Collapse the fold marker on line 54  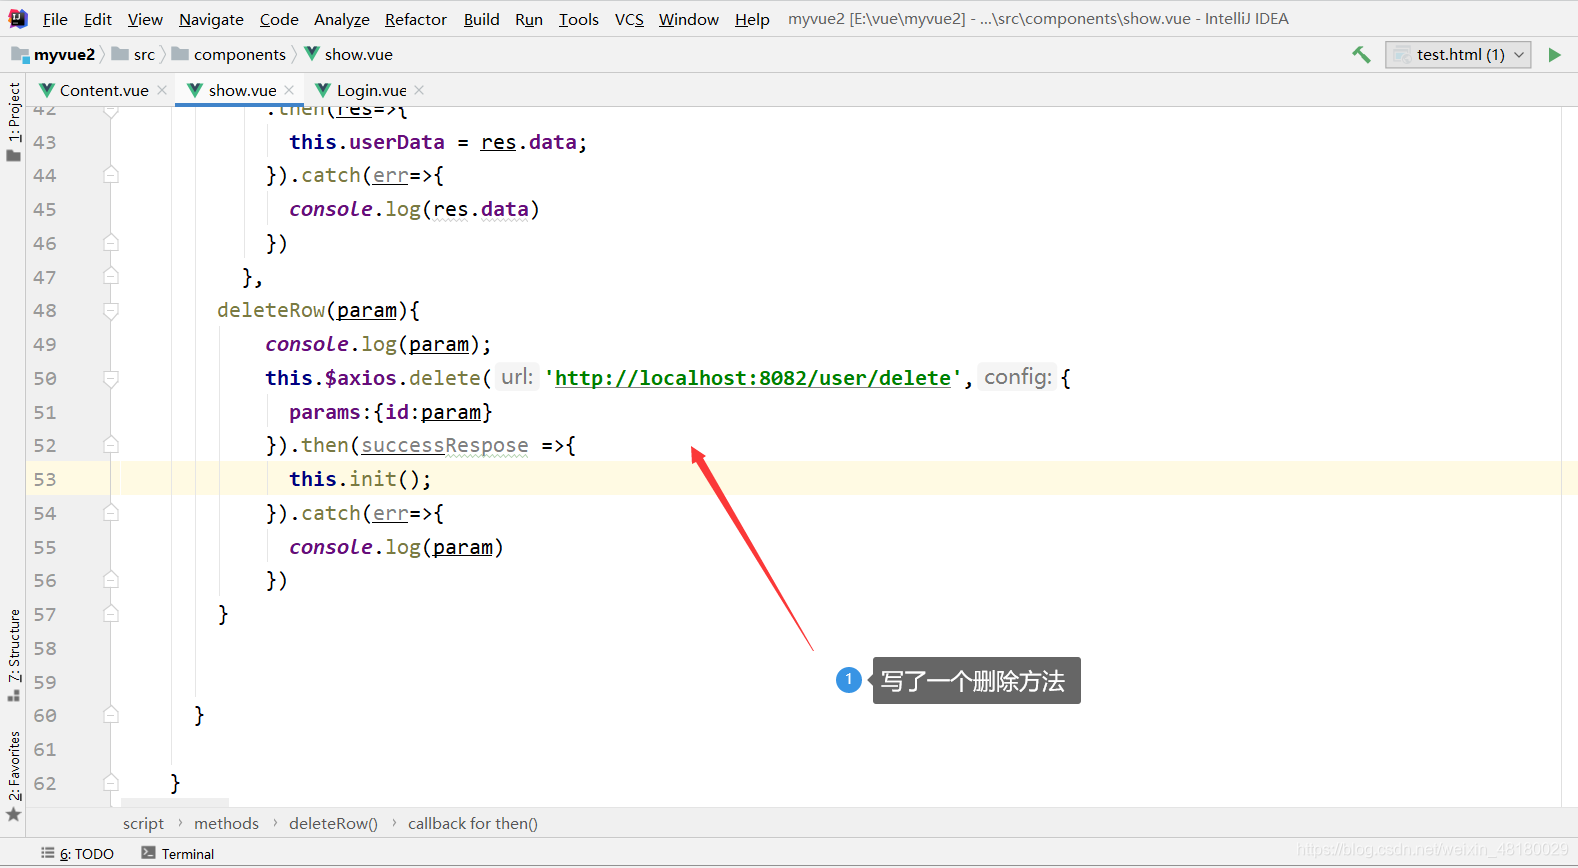pos(111,513)
